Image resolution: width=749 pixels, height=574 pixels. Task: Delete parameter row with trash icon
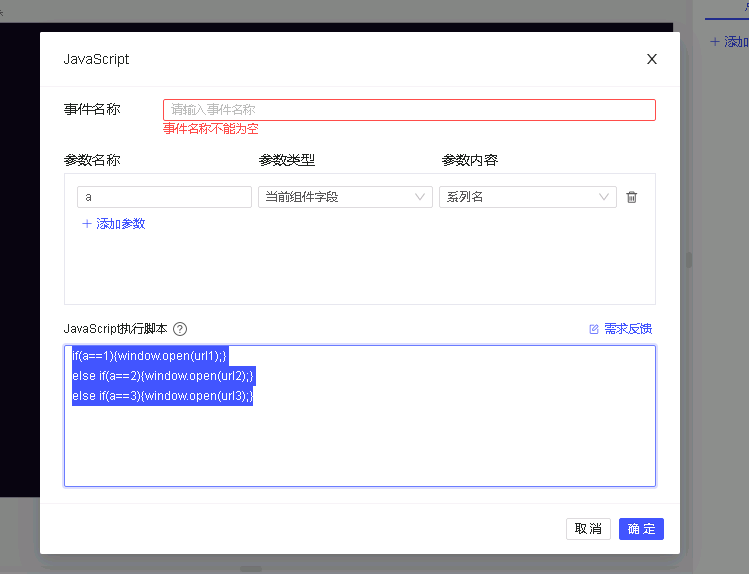(x=631, y=197)
